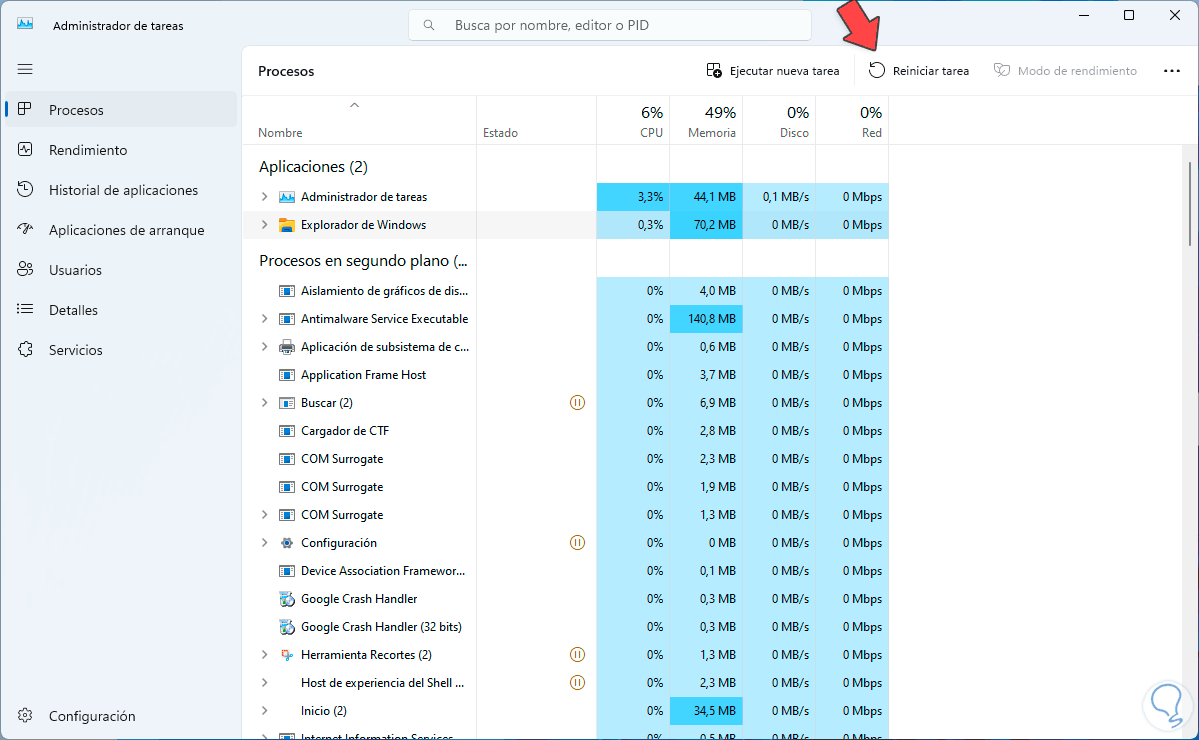Expand Administrador de tareas process
1199x740 pixels.
[x=265, y=196]
